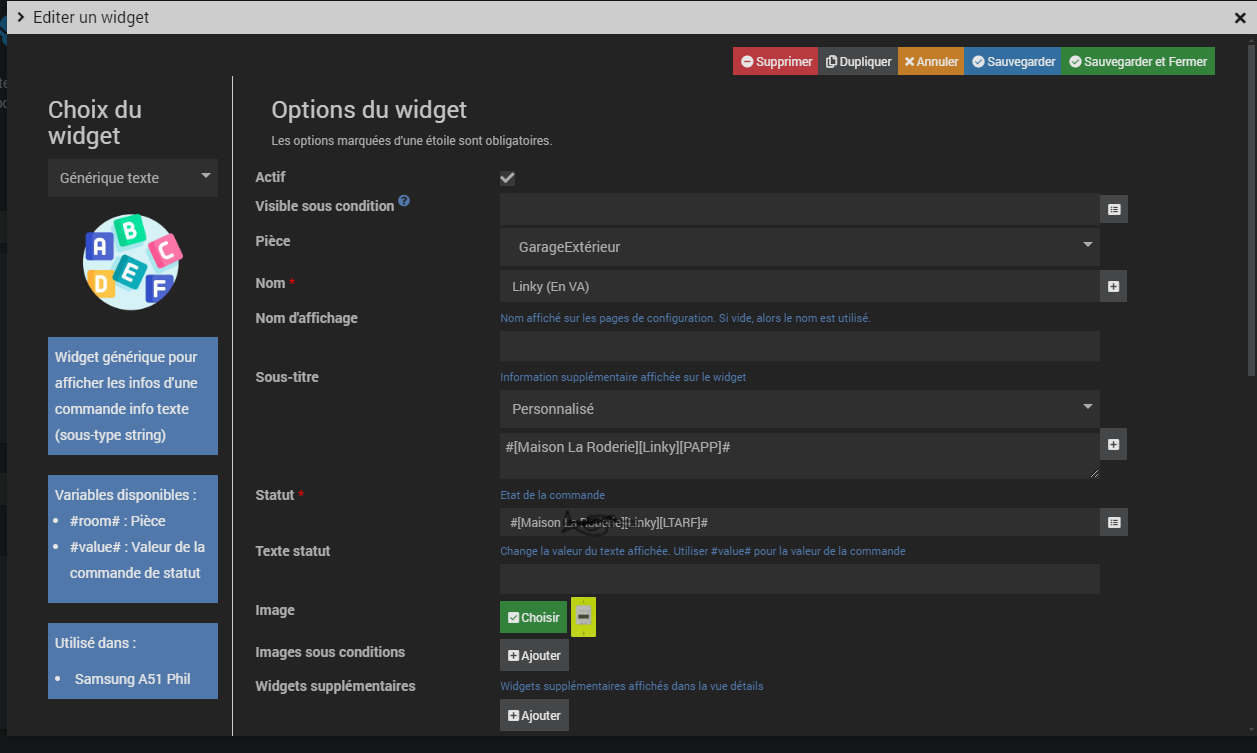Click Sauvegarder et Fermer
The height and width of the screenshot is (753, 1257).
click(1137, 62)
